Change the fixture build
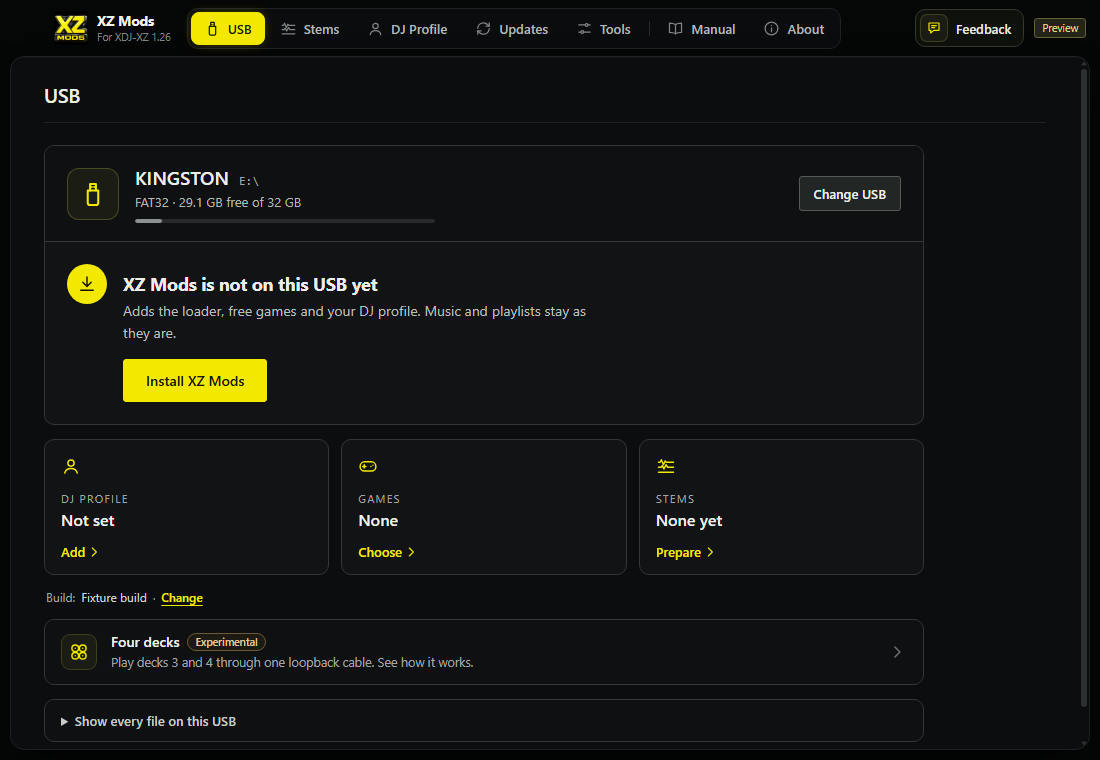 [182, 598]
